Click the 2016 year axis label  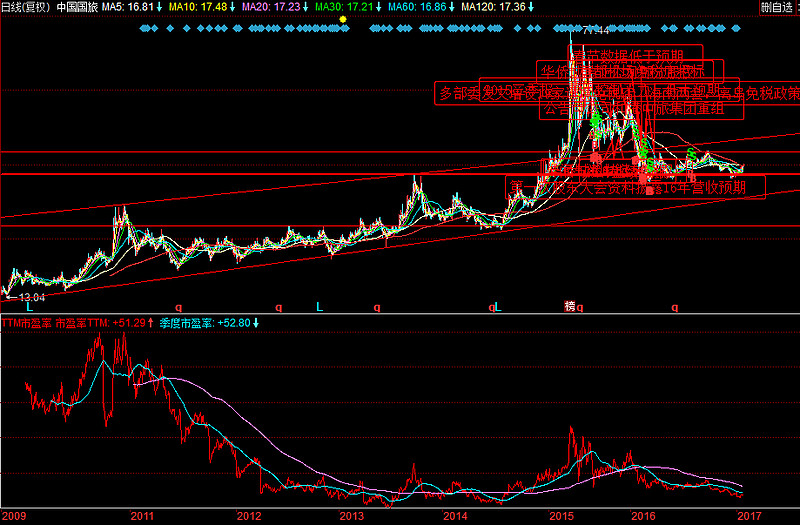click(x=644, y=516)
